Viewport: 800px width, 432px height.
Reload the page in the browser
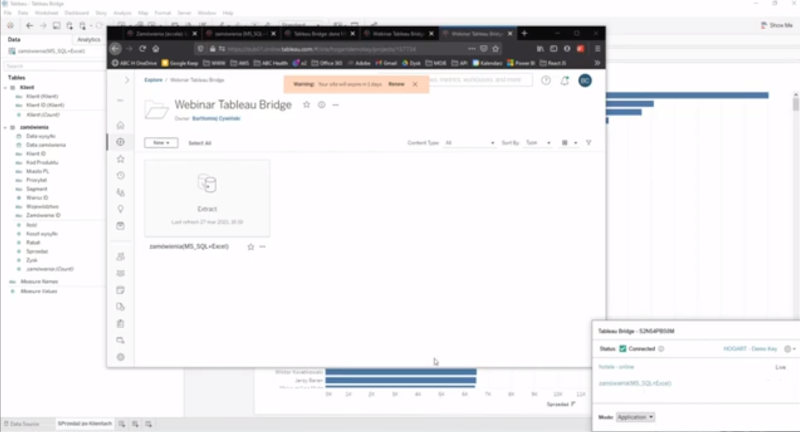tap(142, 48)
